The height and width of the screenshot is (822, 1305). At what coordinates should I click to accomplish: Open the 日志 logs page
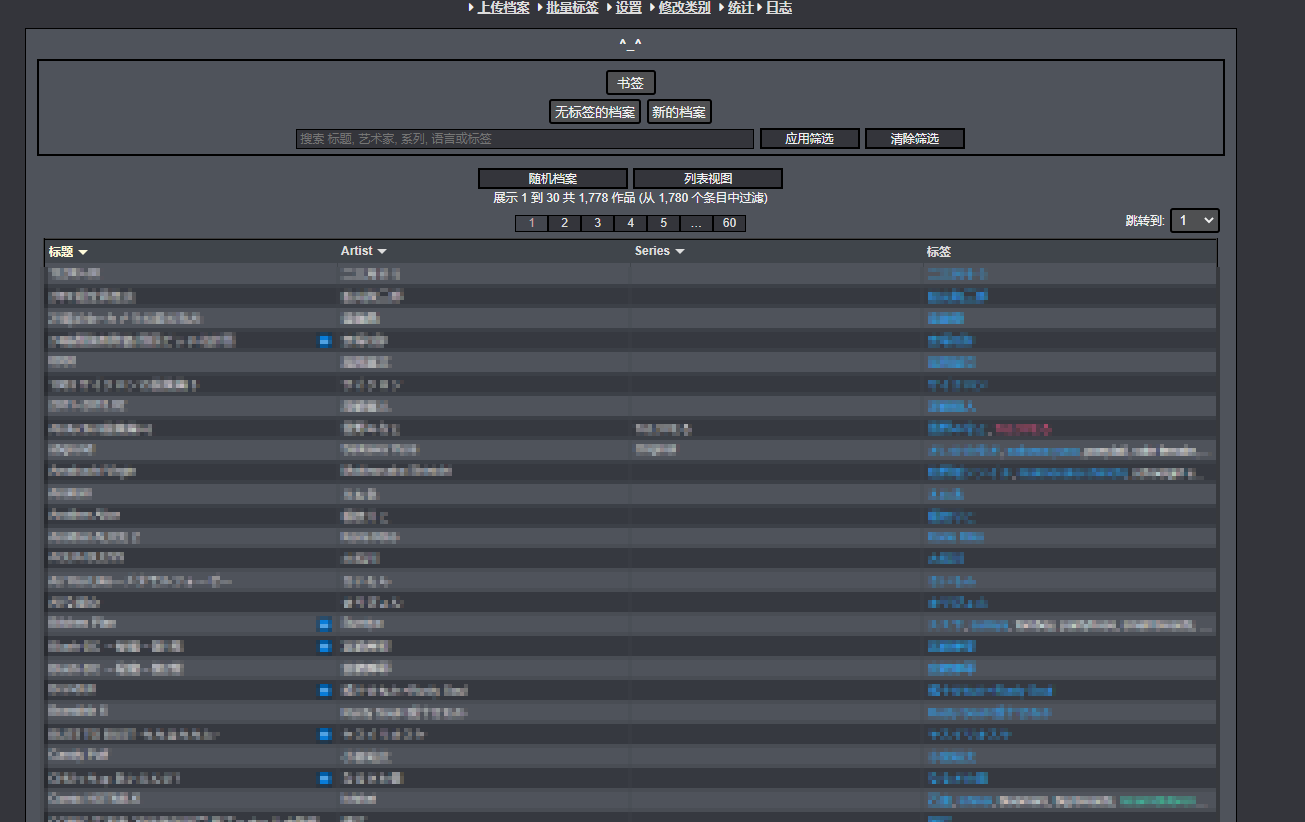(779, 7)
